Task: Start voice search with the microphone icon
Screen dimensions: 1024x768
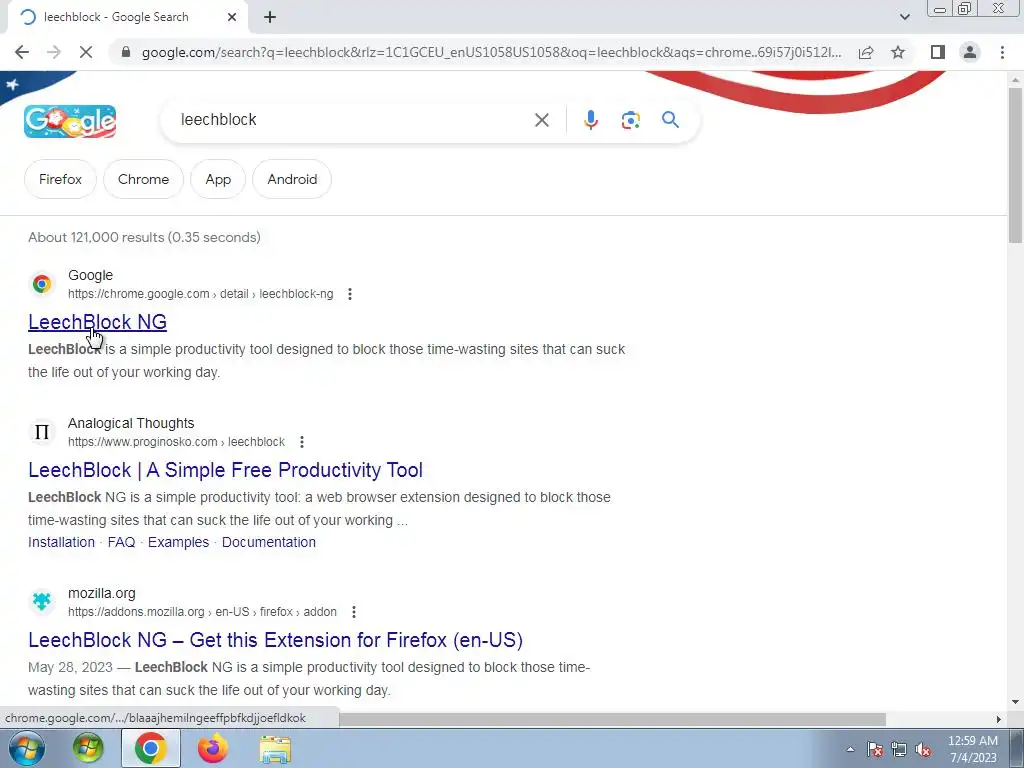Action: [590, 120]
